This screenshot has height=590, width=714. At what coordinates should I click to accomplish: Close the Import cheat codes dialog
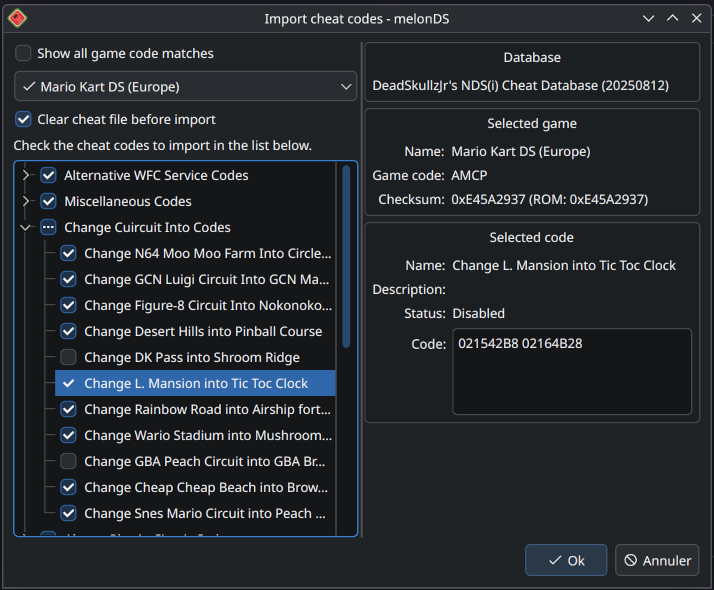click(x=696, y=18)
